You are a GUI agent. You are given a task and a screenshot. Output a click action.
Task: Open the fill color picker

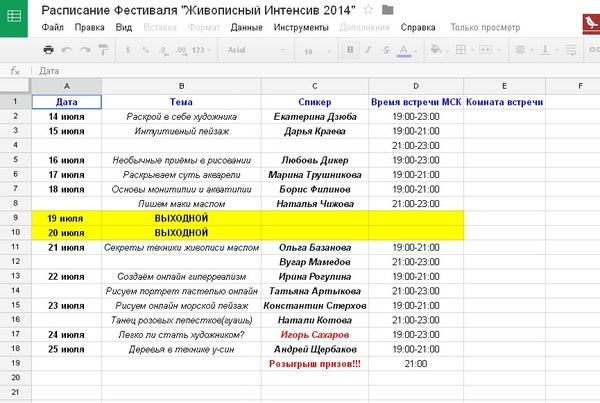click(436, 50)
